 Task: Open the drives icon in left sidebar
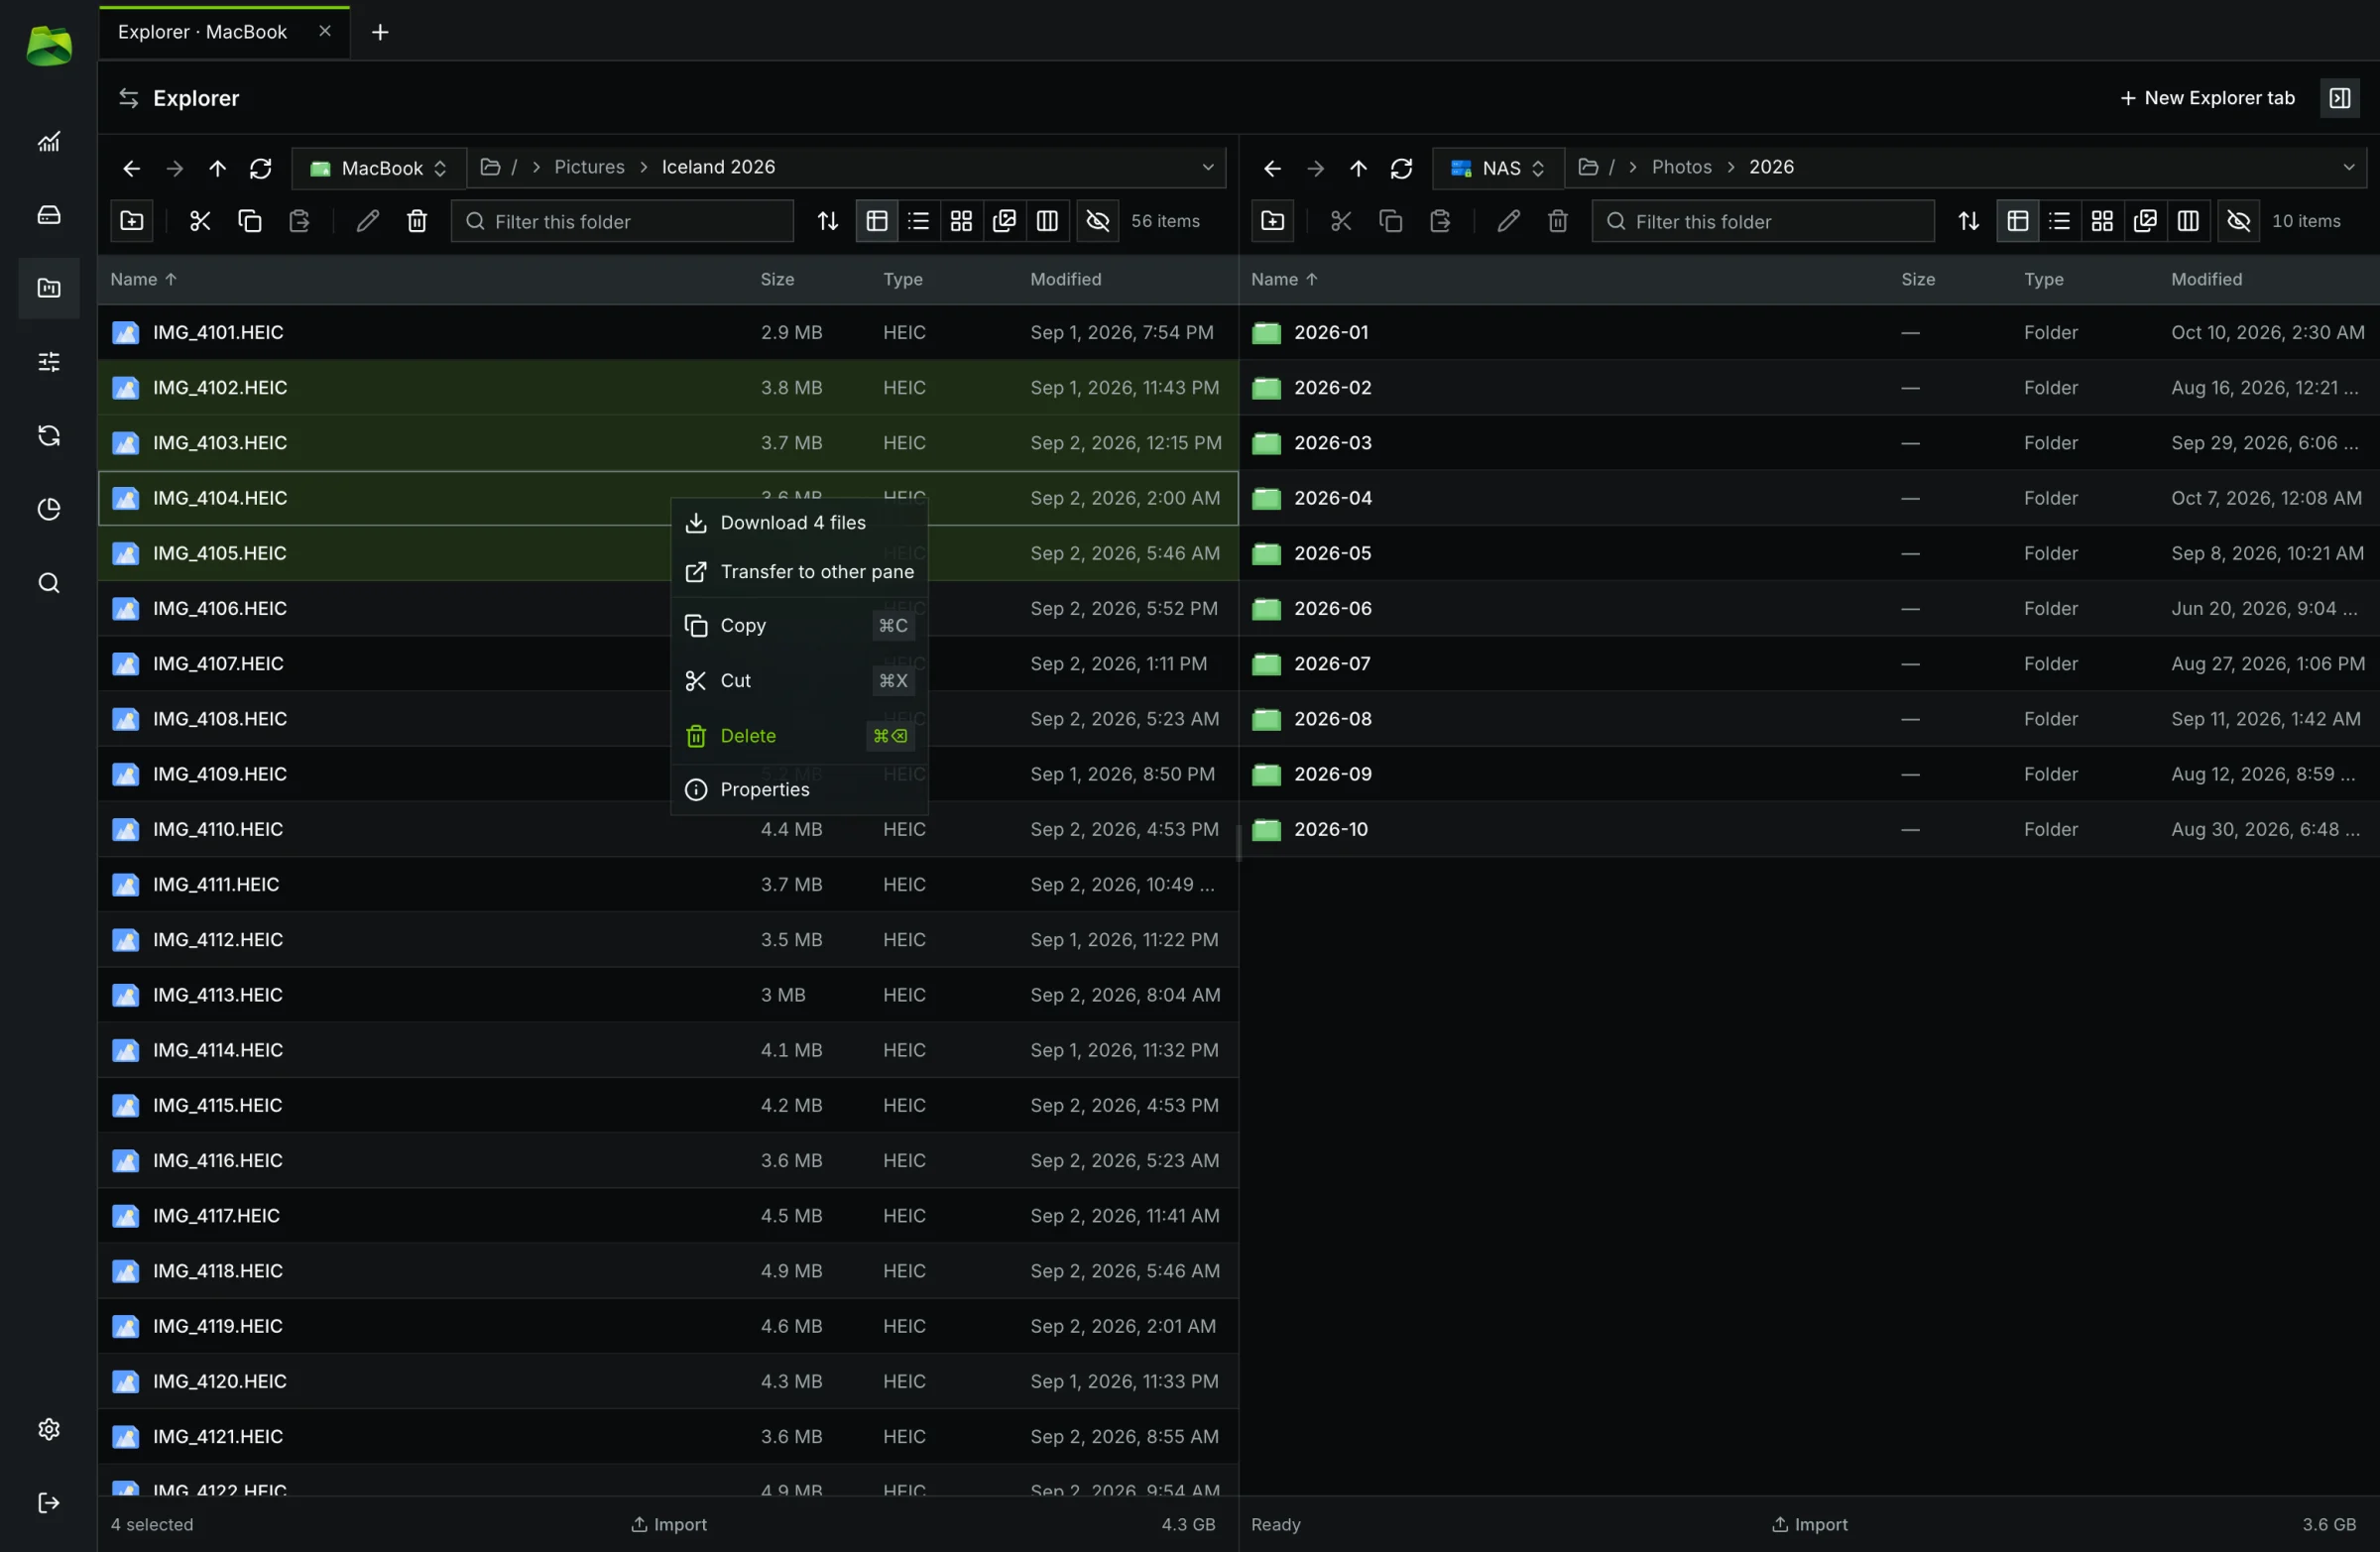click(48, 215)
